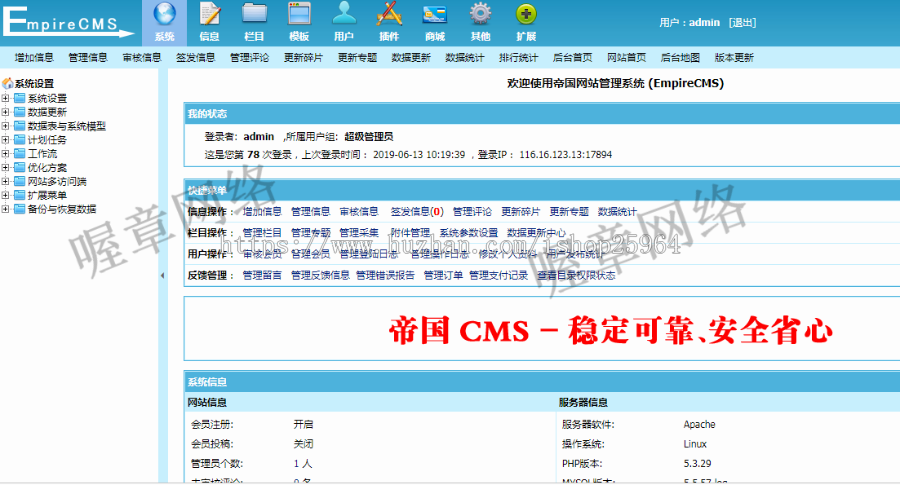
Task: Open the 其他 gear icon
Action: 480,14
